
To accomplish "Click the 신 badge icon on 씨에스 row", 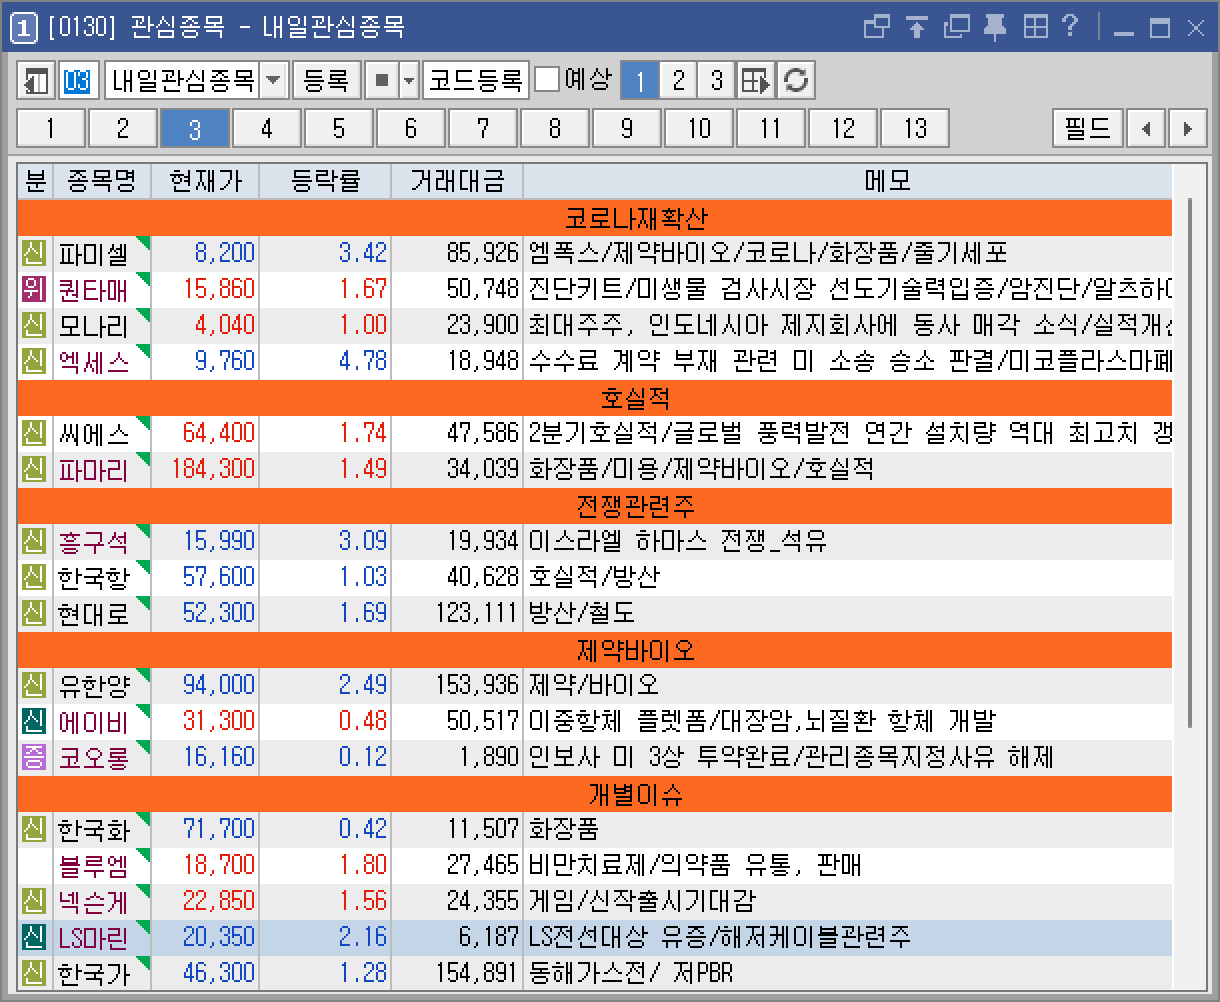I will click(34, 432).
